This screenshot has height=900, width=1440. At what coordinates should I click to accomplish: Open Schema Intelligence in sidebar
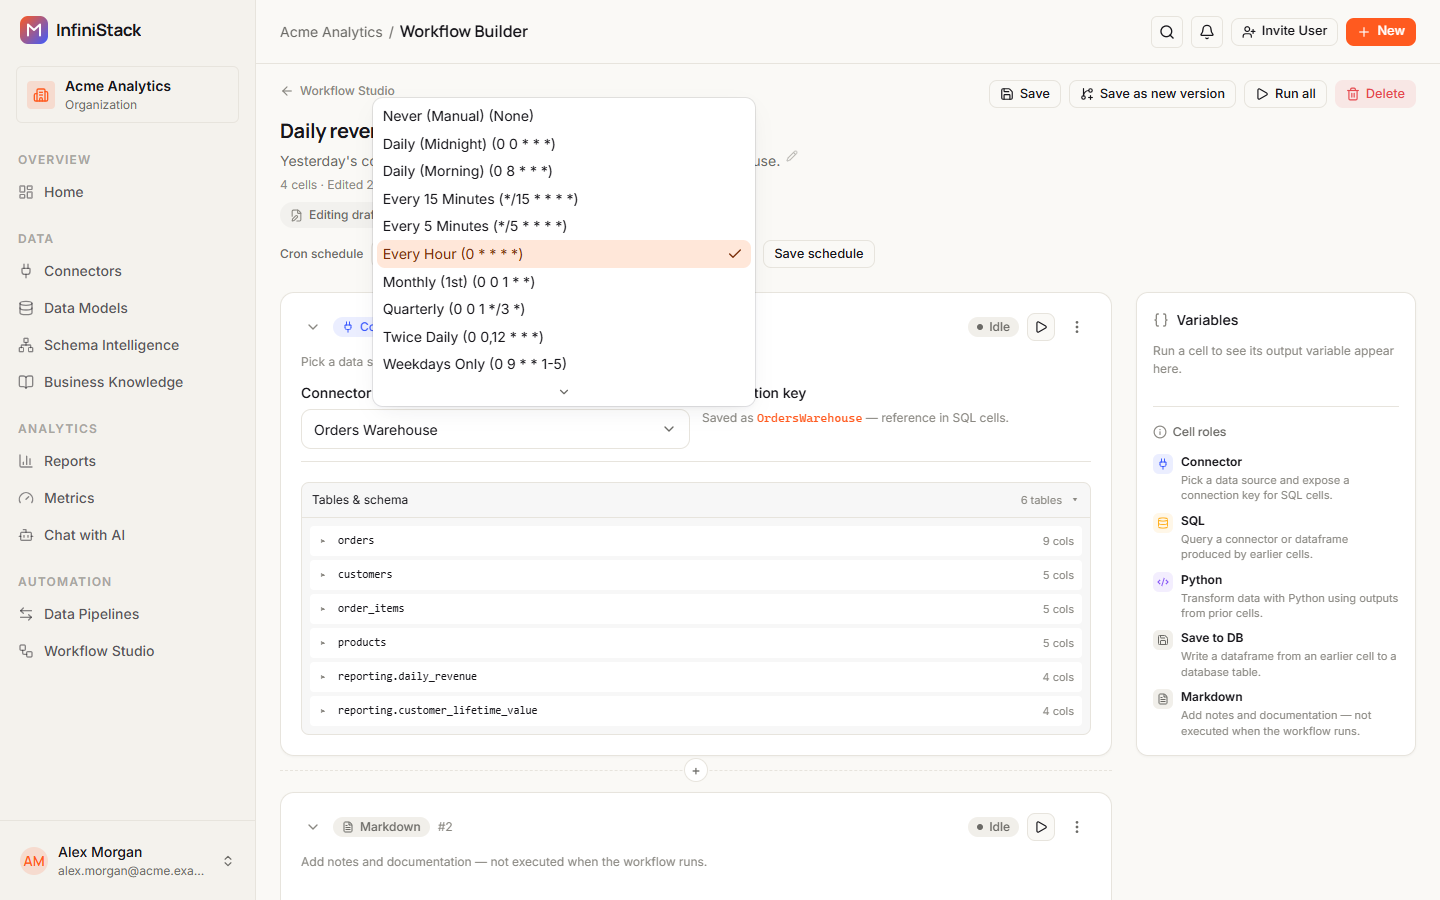128,345
